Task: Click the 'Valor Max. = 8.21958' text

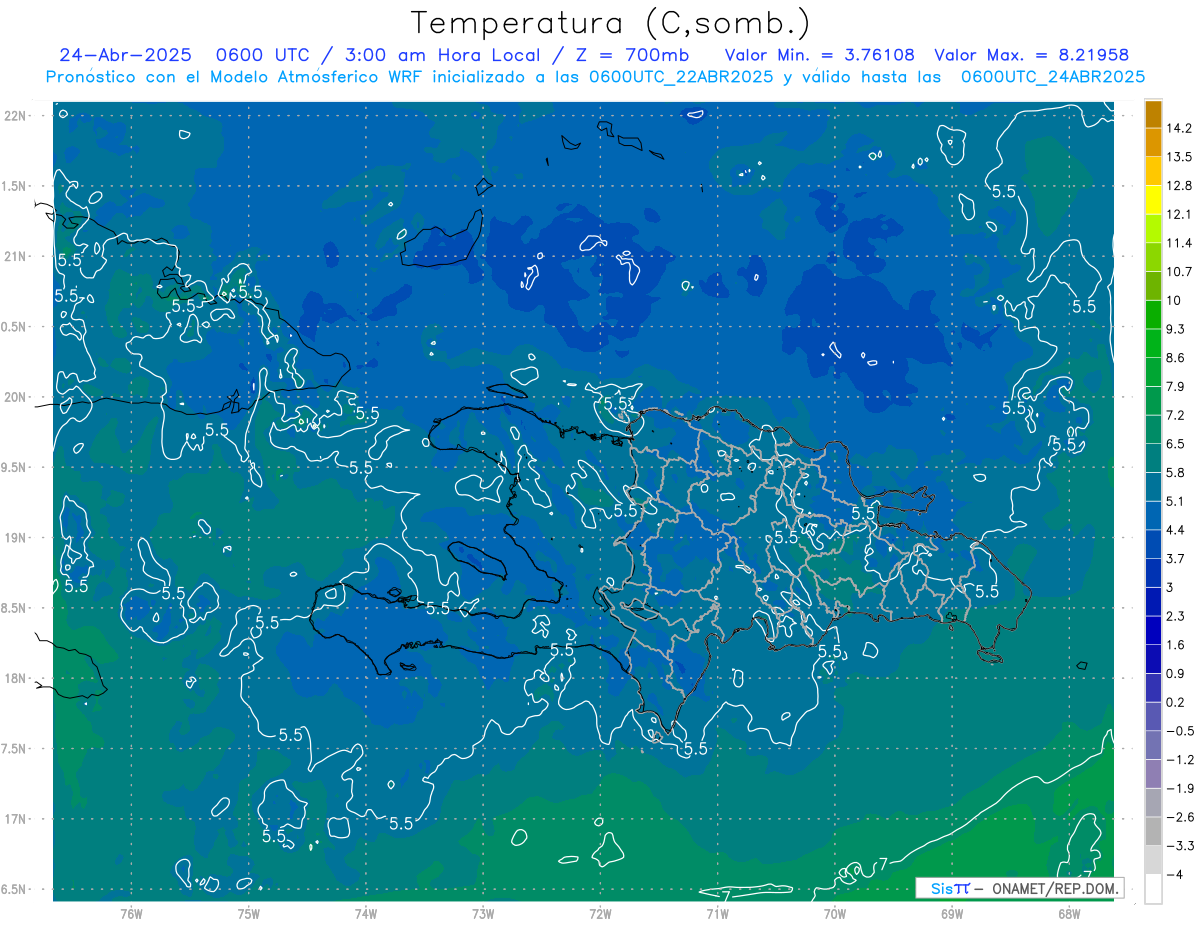Action: pos(1031,55)
